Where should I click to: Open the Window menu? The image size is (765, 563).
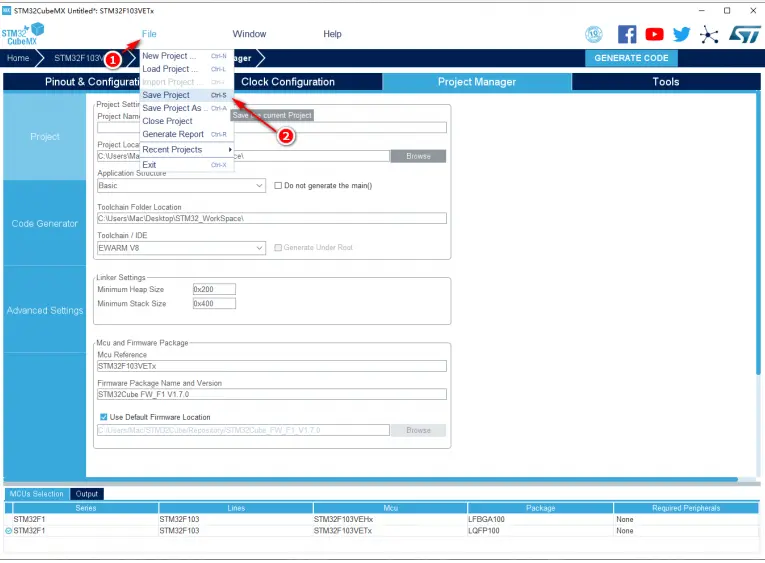[249, 34]
